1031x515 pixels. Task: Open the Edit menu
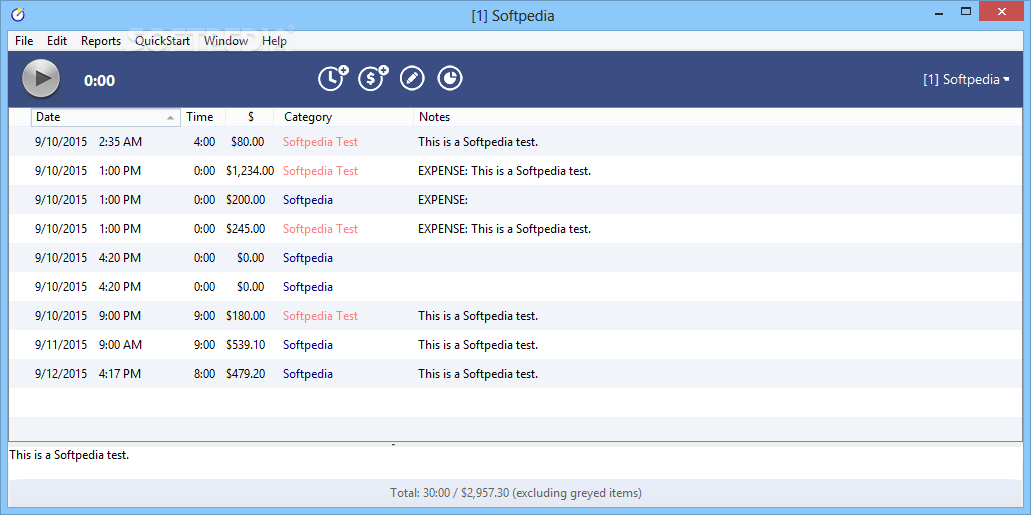pyautogui.click(x=57, y=41)
